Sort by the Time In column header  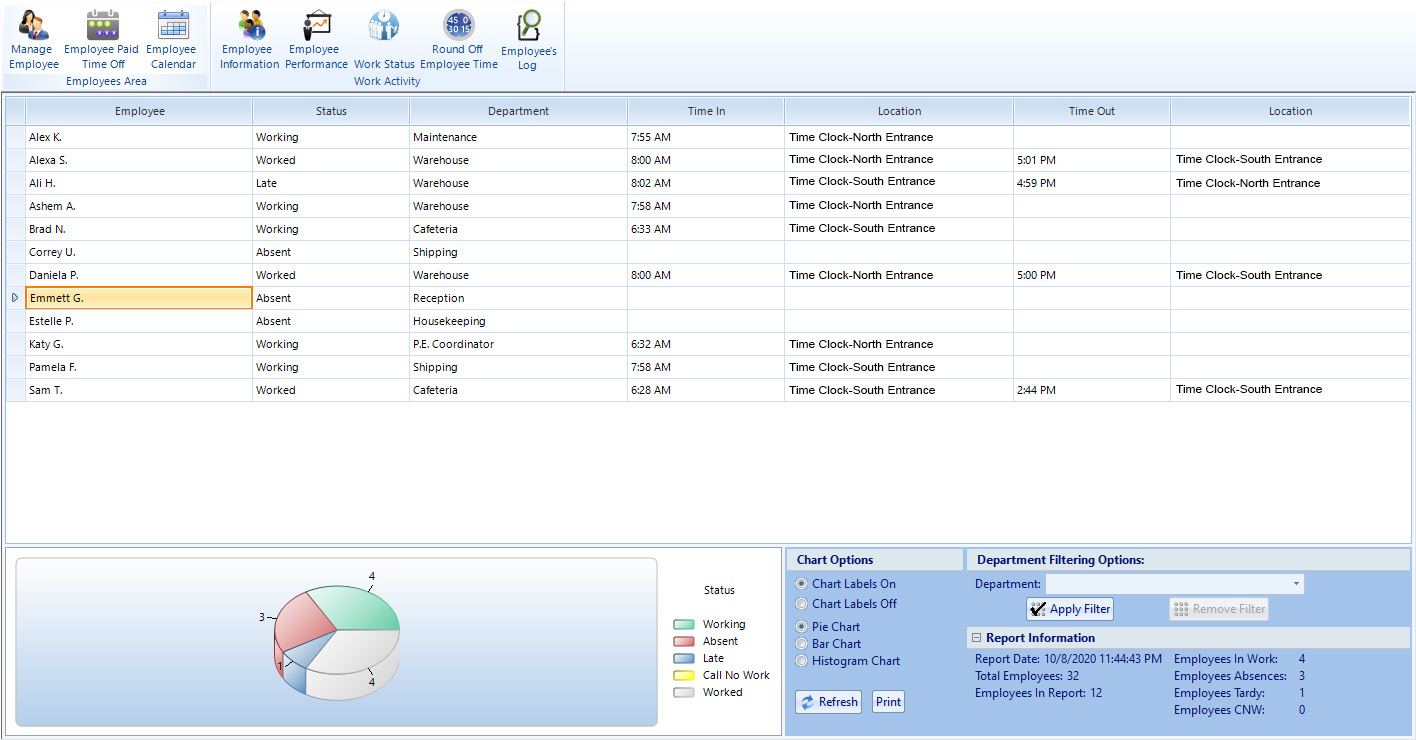[x=706, y=111]
